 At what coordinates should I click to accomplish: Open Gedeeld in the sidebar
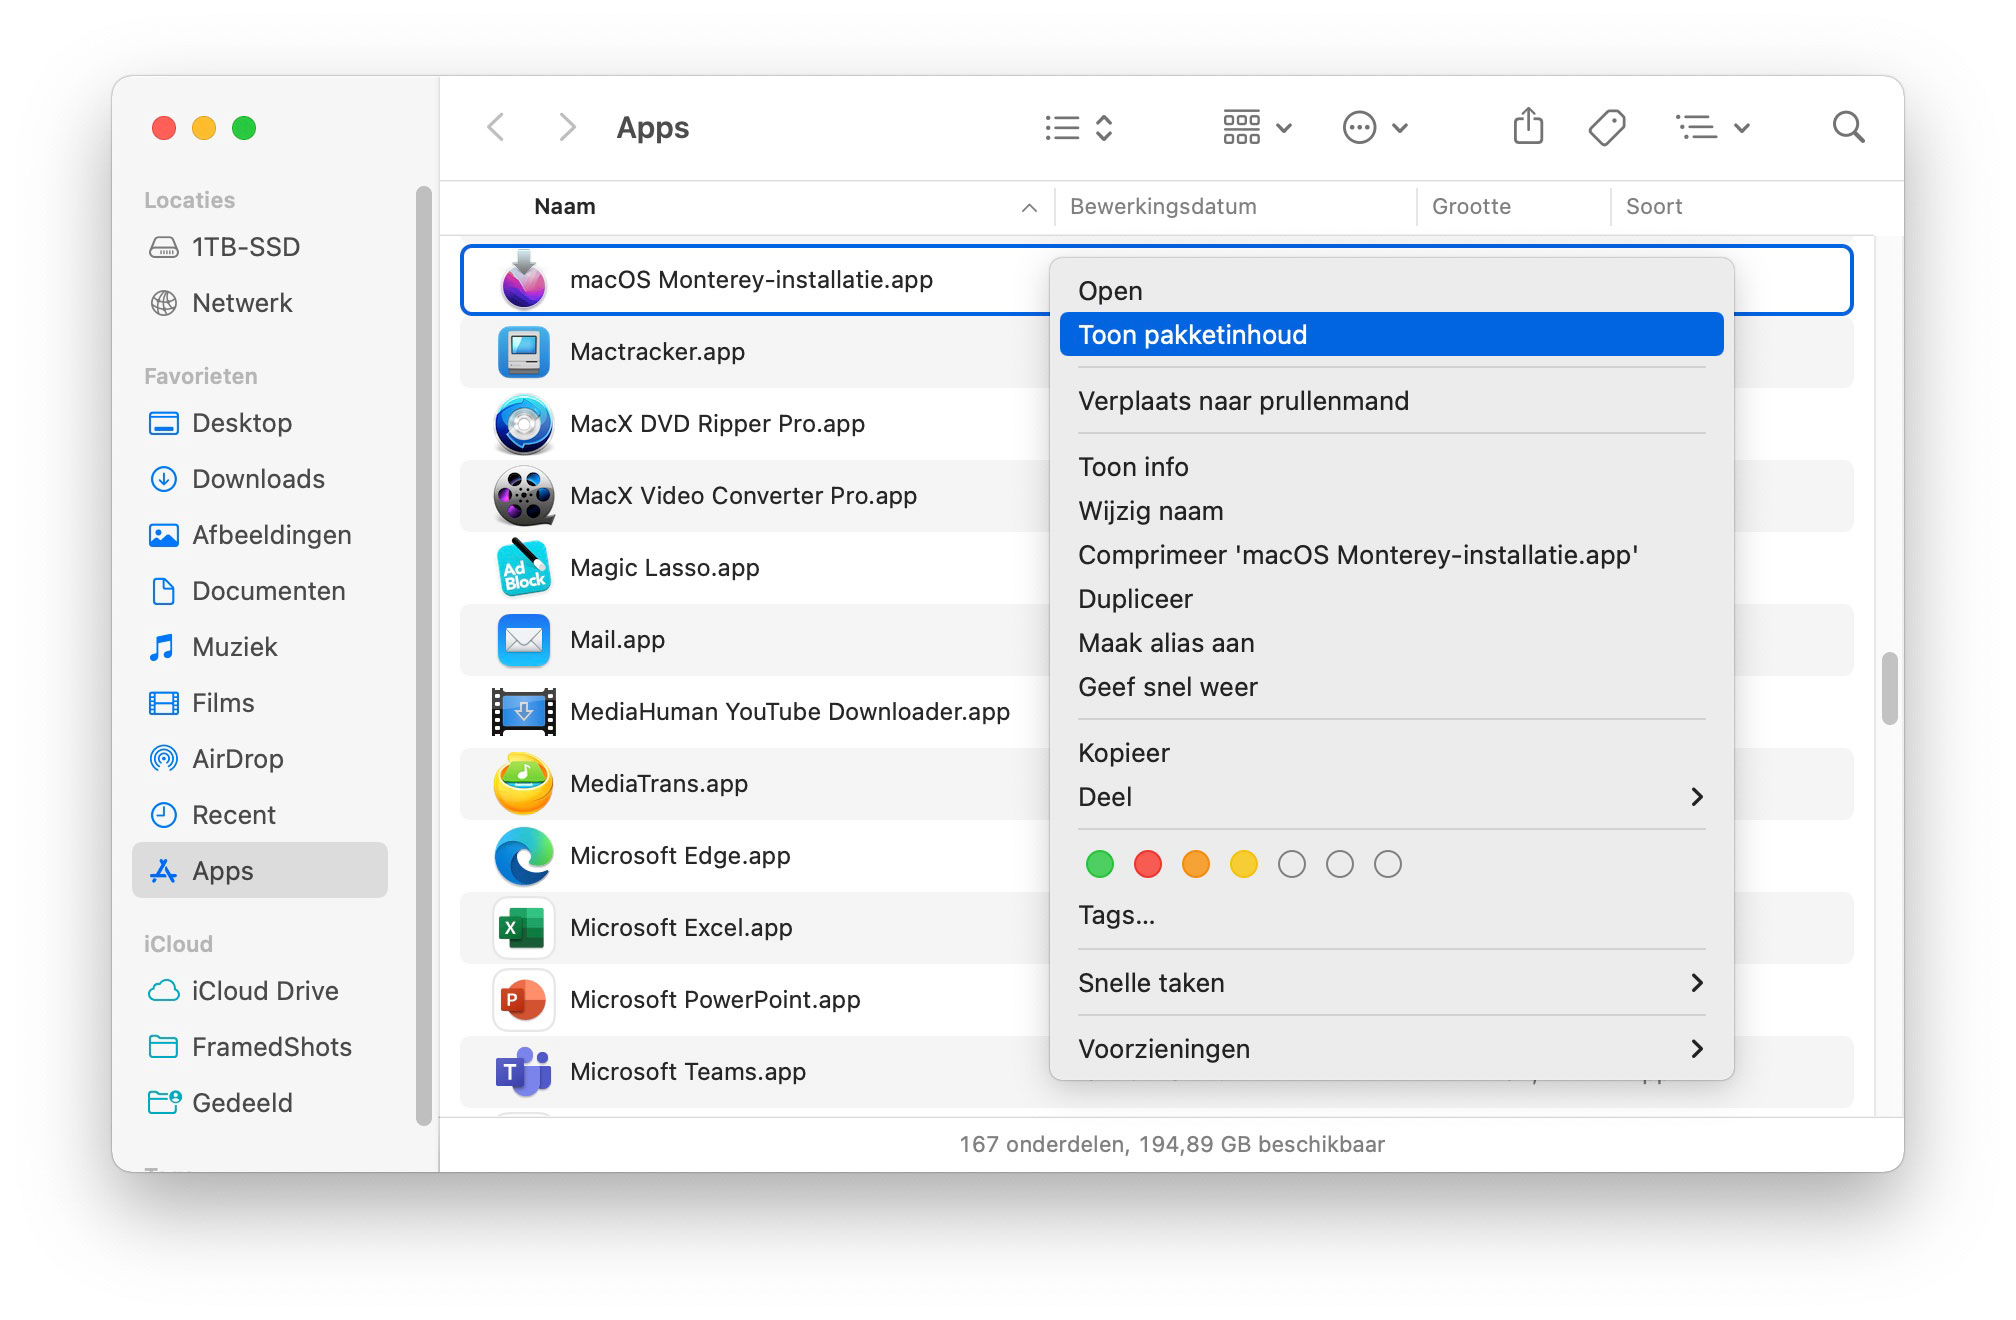pyautogui.click(x=260, y=1103)
